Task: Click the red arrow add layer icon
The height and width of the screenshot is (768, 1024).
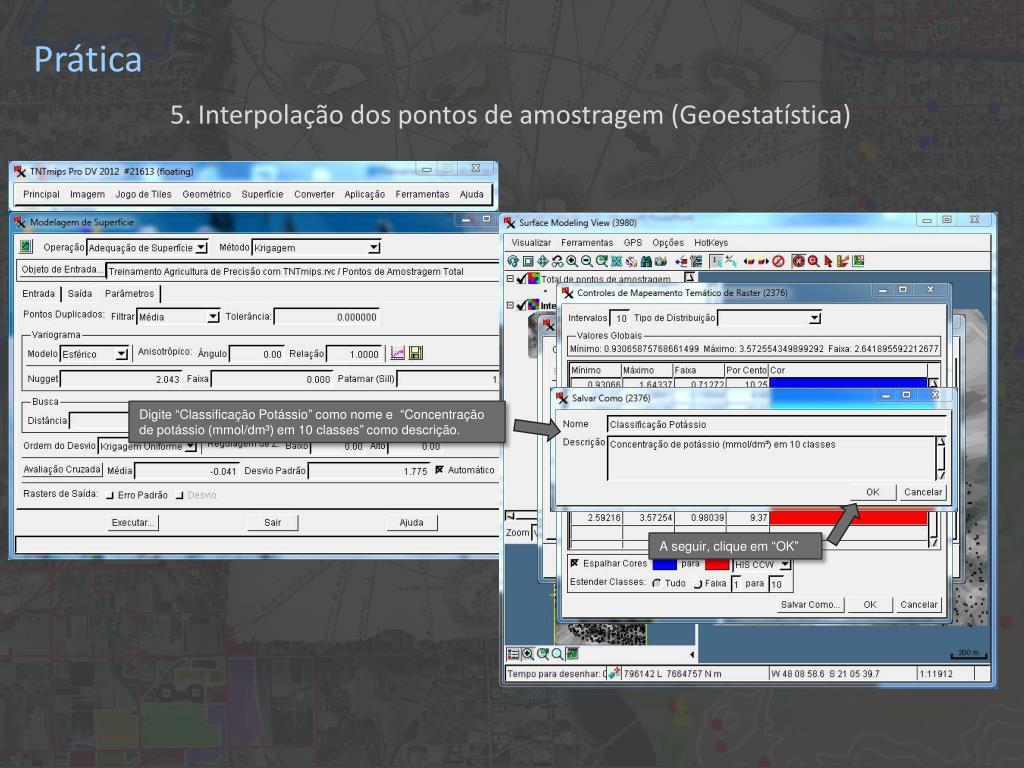Action: pyautogui.click(x=681, y=261)
